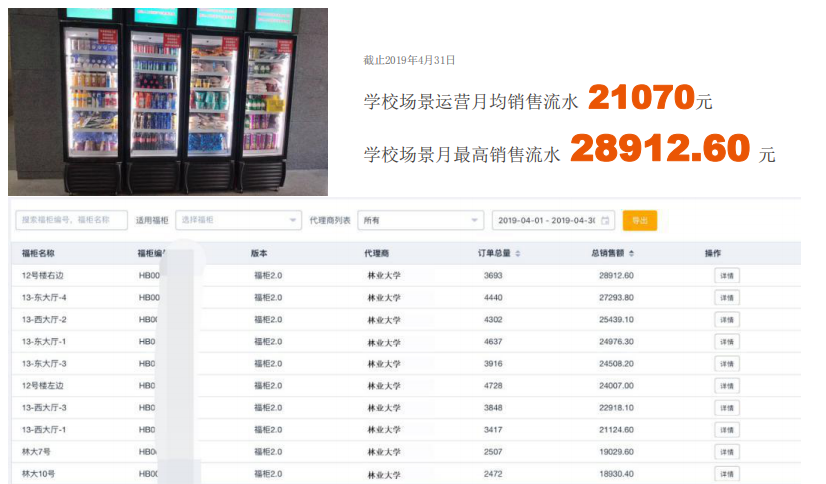
Task: Open 详情 for 13-西大厅-2 row
Action: tap(727, 320)
